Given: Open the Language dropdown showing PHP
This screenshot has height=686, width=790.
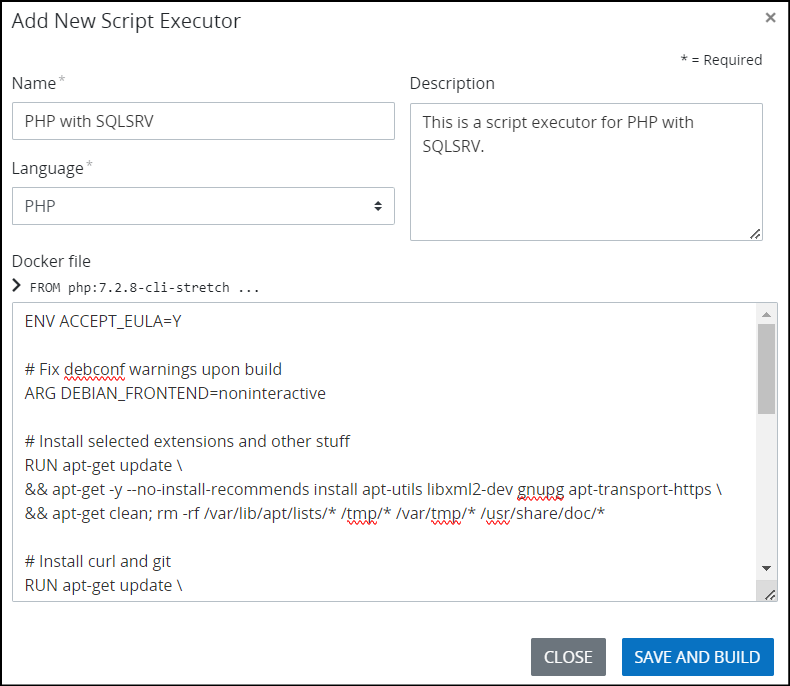Looking at the screenshot, I should point(203,206).
